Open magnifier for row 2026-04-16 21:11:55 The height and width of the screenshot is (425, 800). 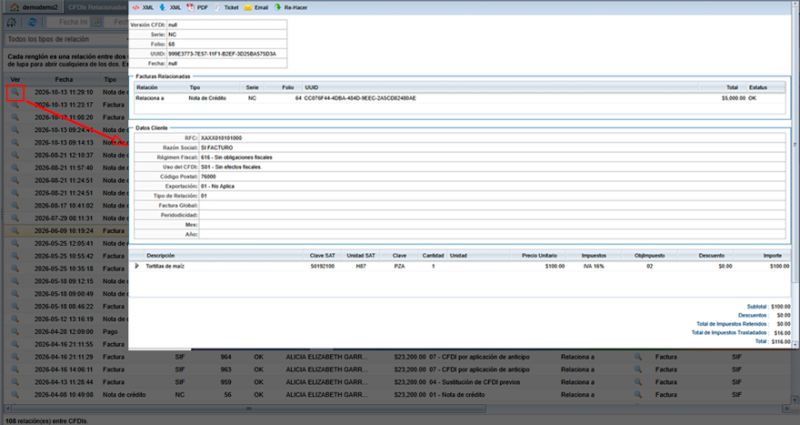15,344
